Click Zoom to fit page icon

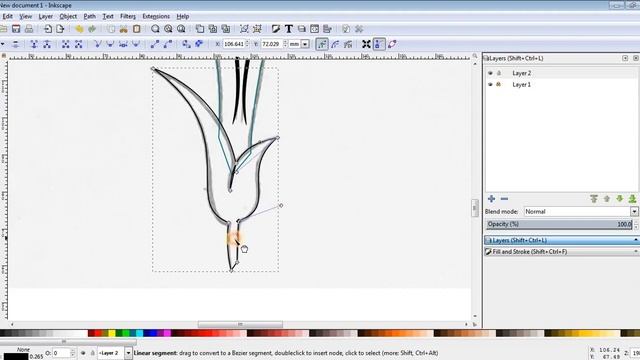[181, 29]
